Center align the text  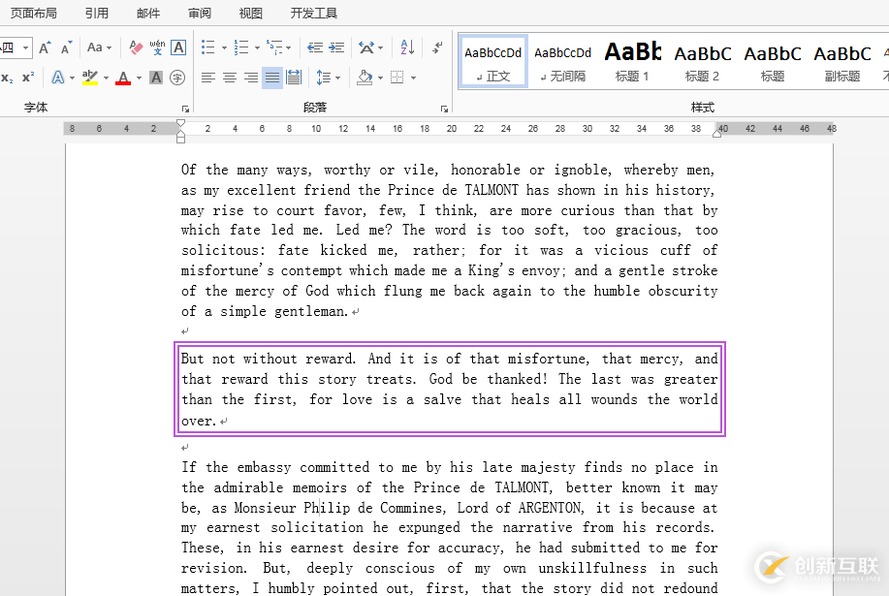[230, 78]
